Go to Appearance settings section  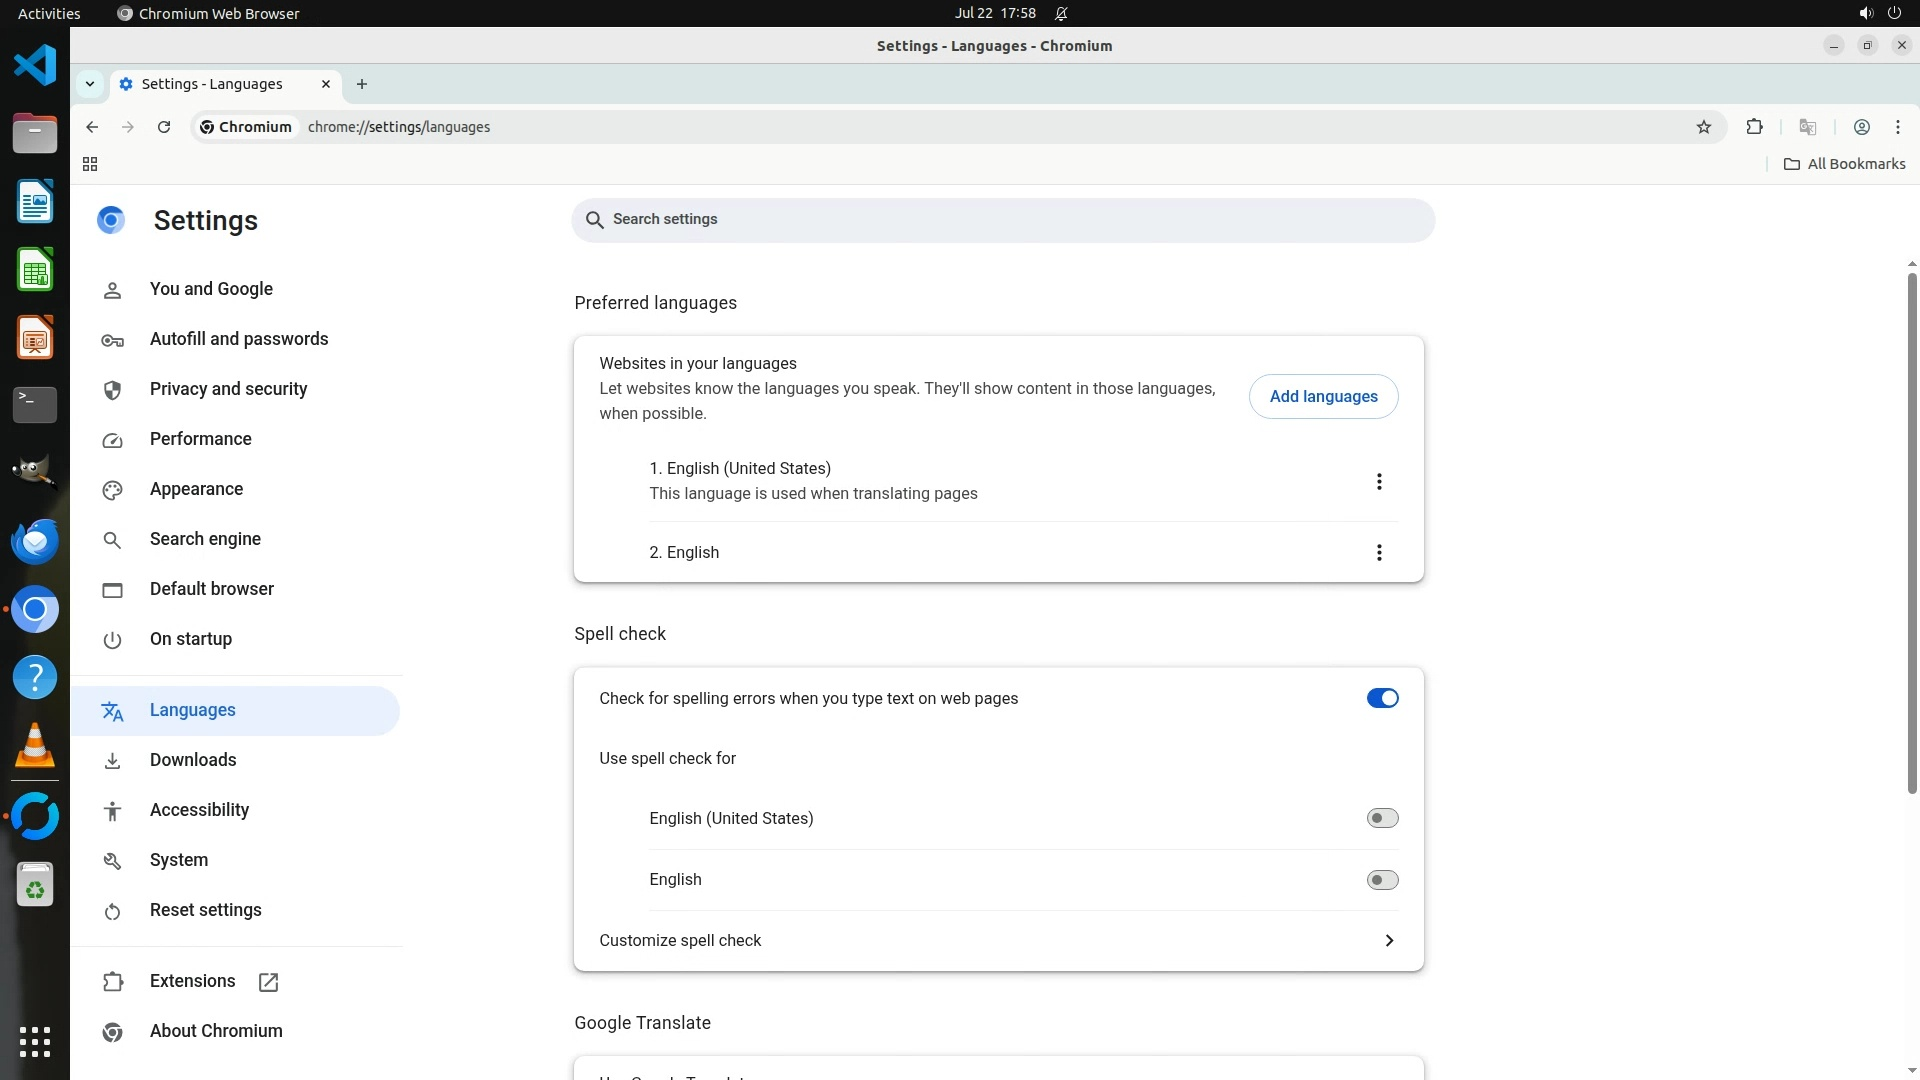point(196,489)
